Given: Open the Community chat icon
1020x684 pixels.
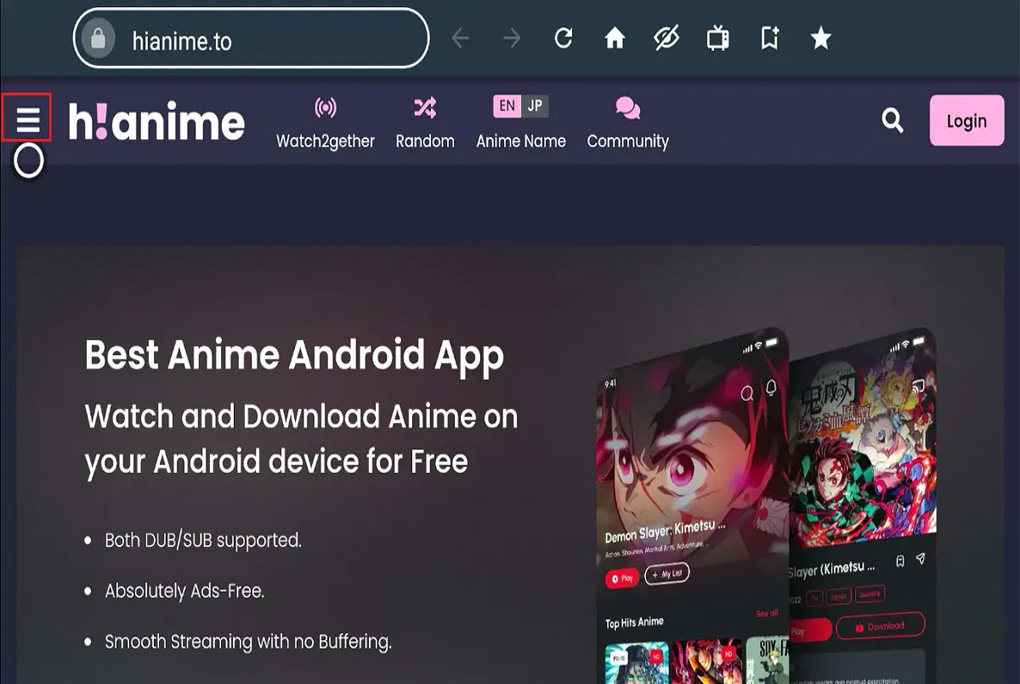Looking at the screenshot, I should coord(627,108).
